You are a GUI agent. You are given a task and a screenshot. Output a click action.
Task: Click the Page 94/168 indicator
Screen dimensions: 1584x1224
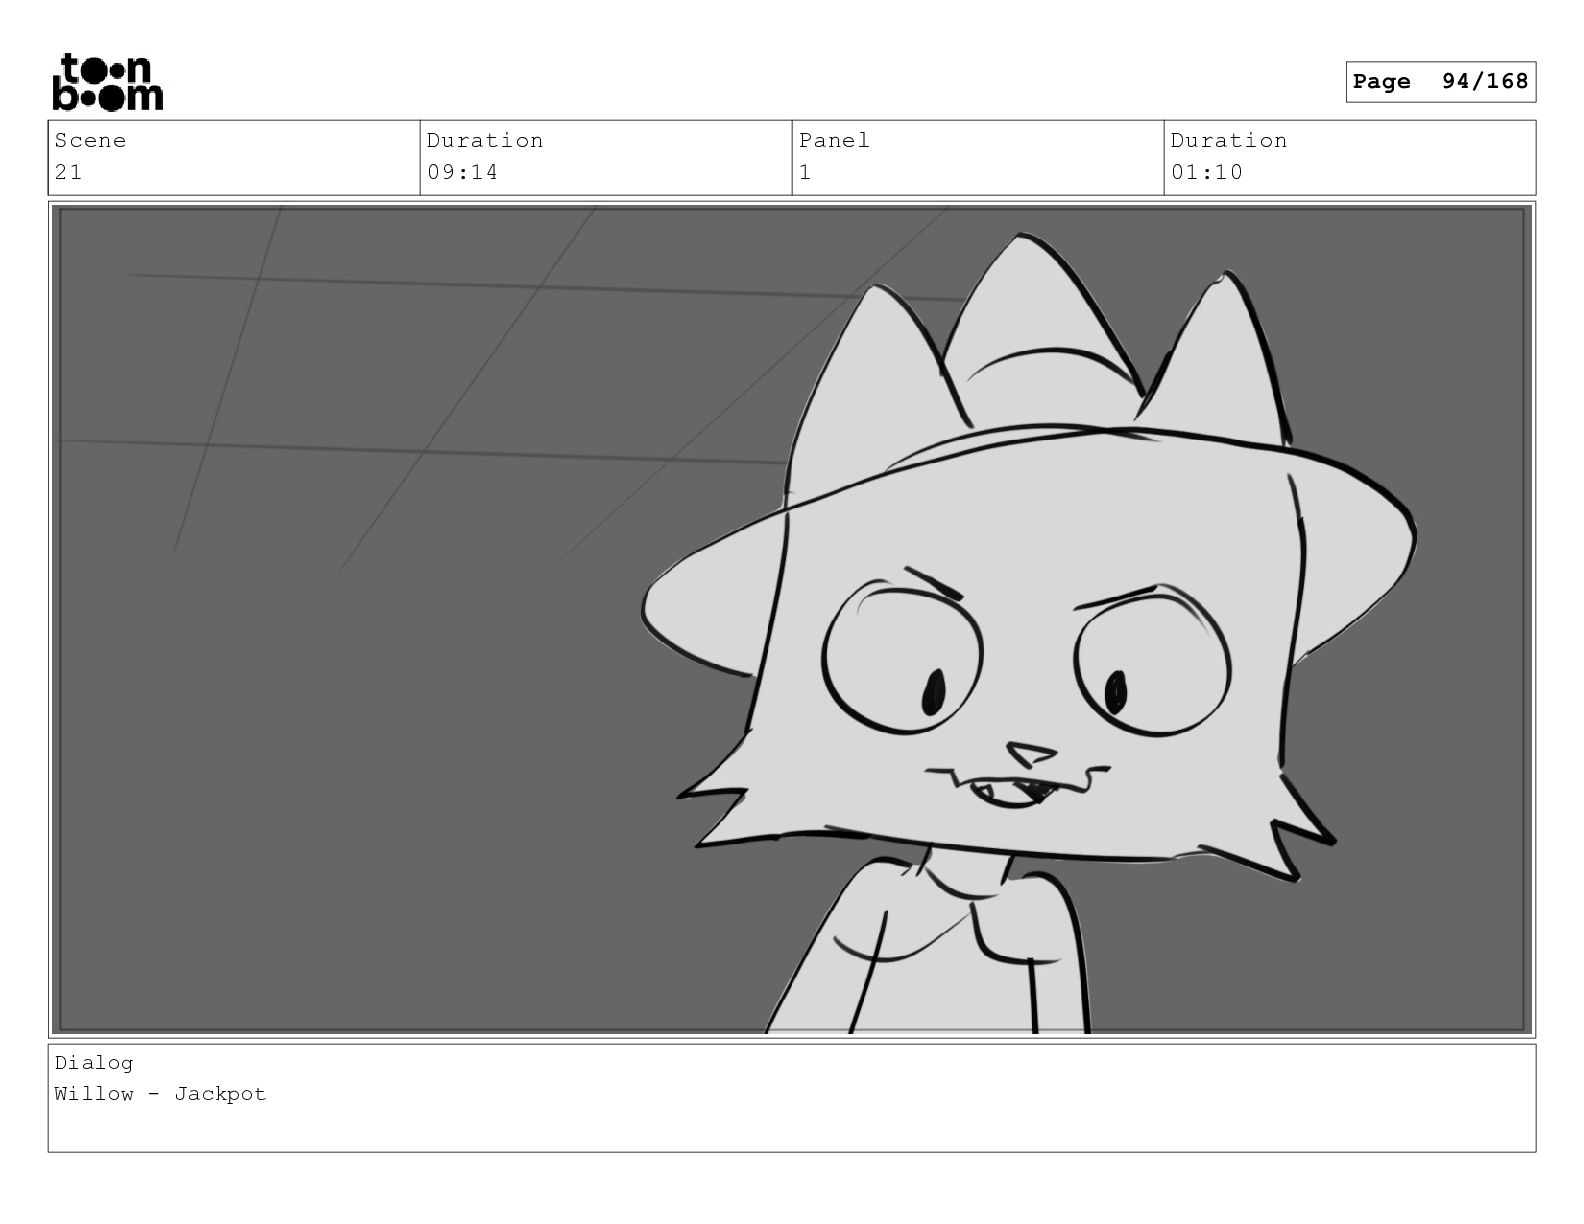1440,82
